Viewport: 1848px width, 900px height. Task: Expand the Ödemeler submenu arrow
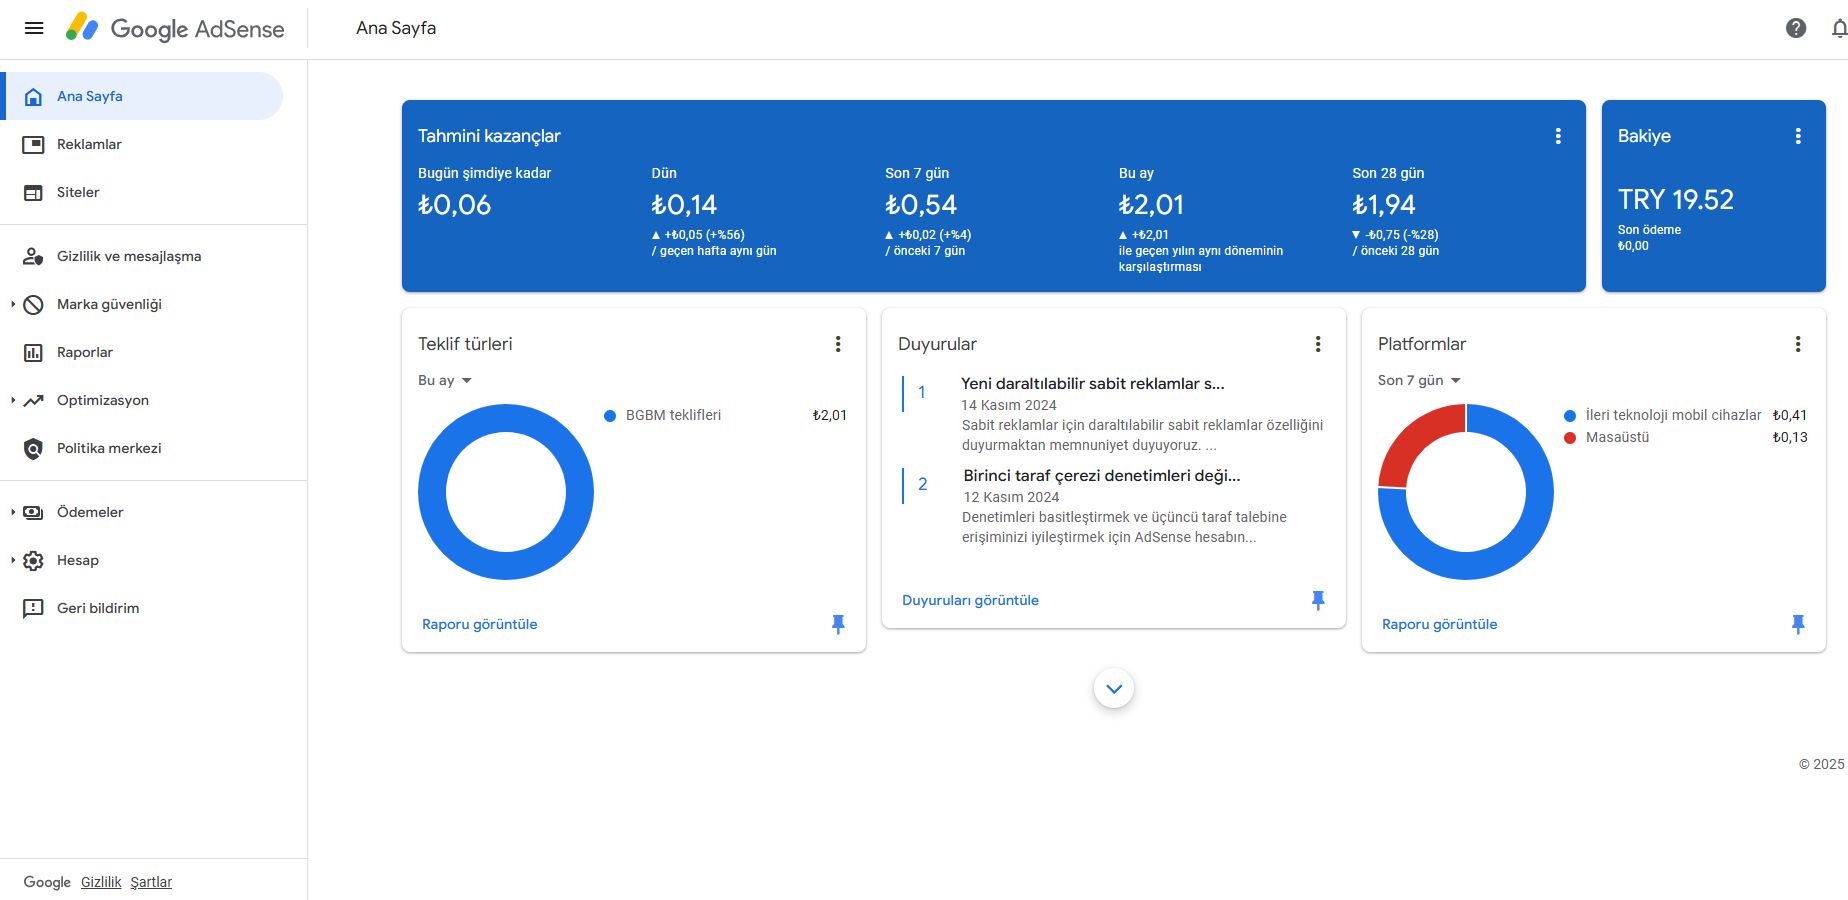(x=13, y=512)
